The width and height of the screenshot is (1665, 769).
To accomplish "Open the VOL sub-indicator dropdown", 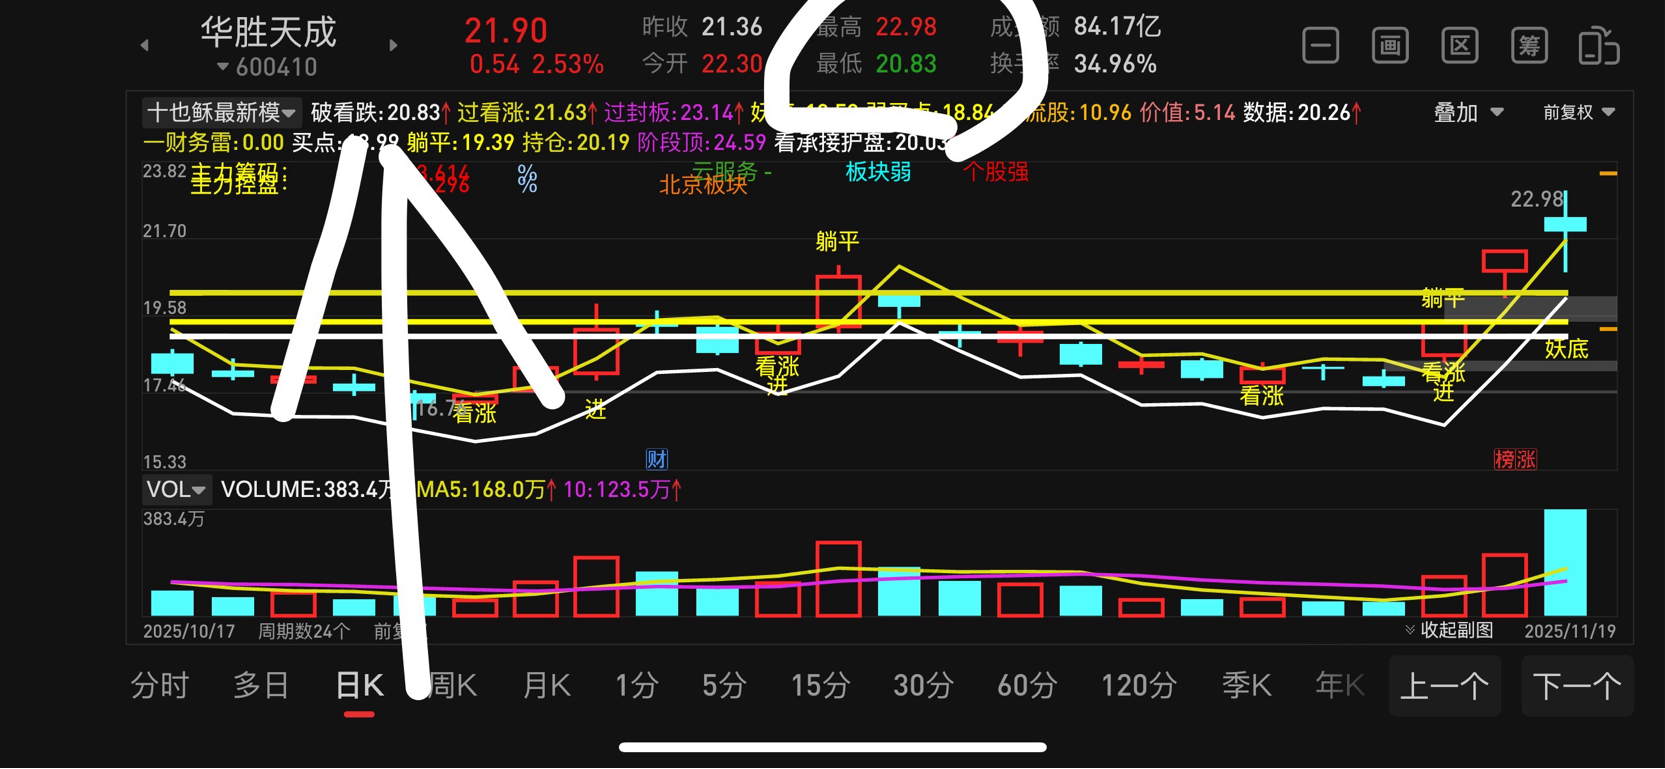I will 176,489.
